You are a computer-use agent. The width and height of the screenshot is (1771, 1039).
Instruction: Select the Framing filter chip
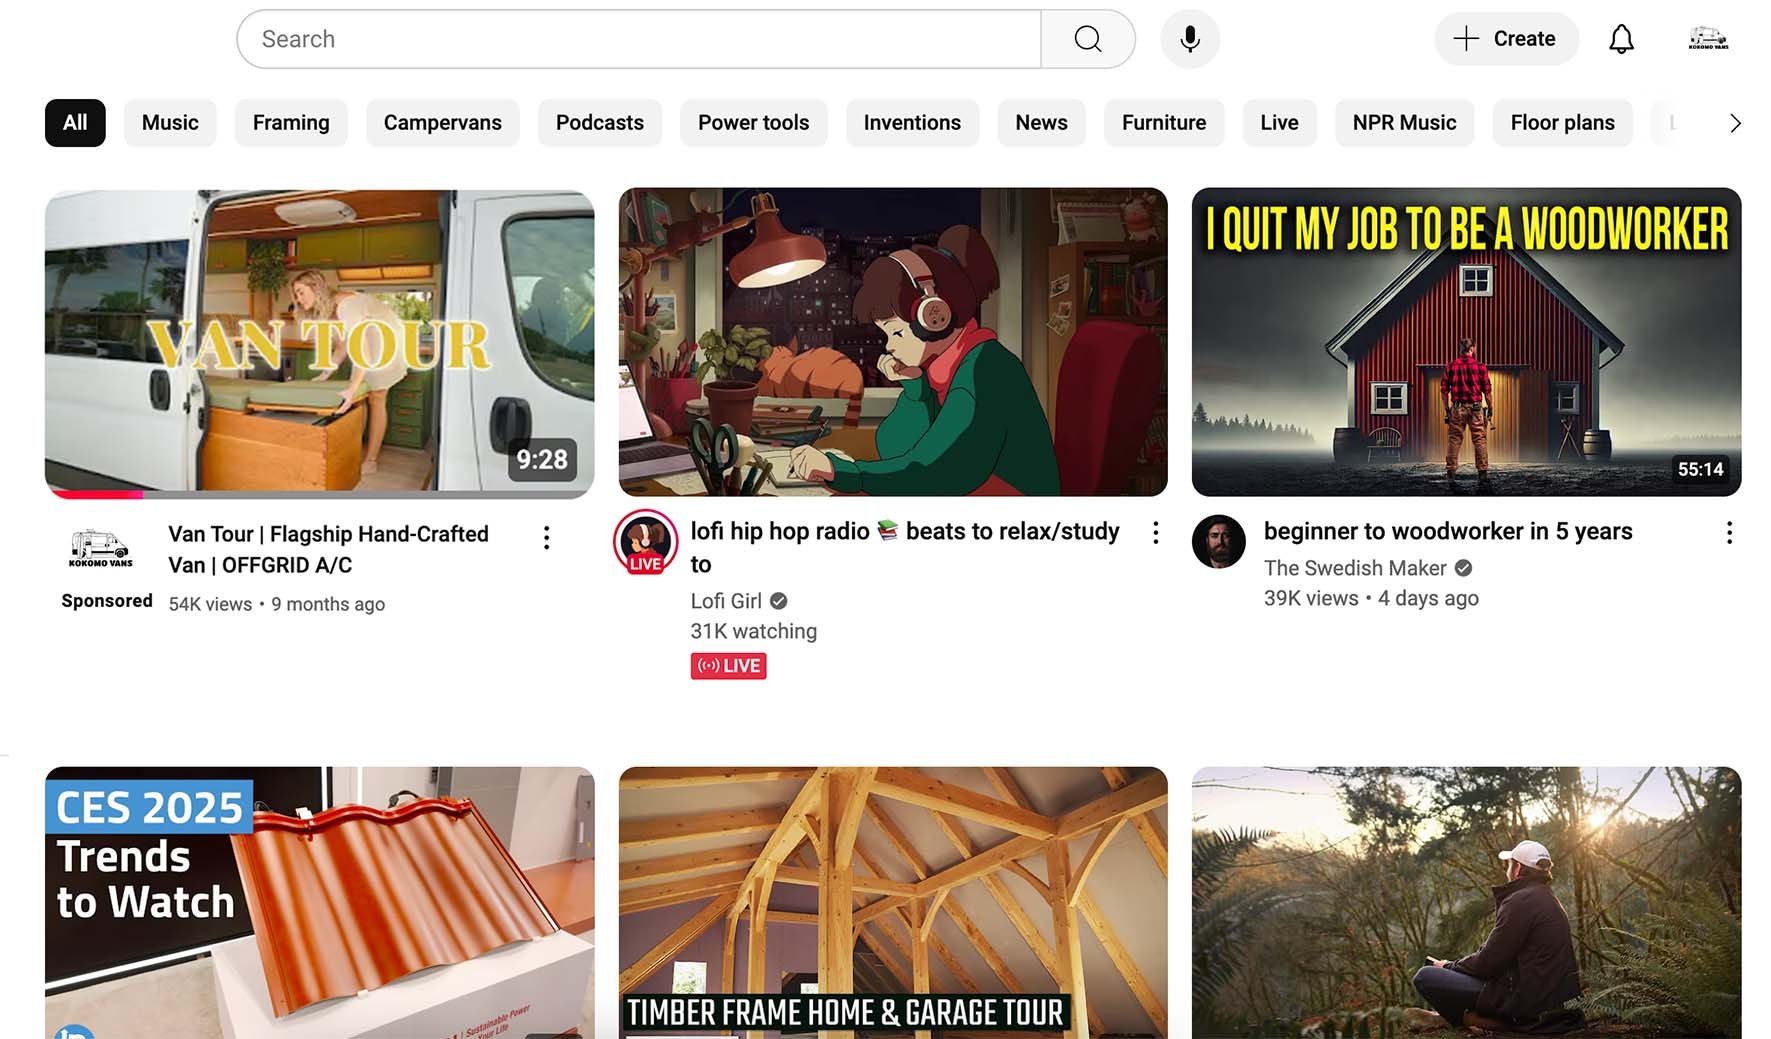tap(291, 123)
